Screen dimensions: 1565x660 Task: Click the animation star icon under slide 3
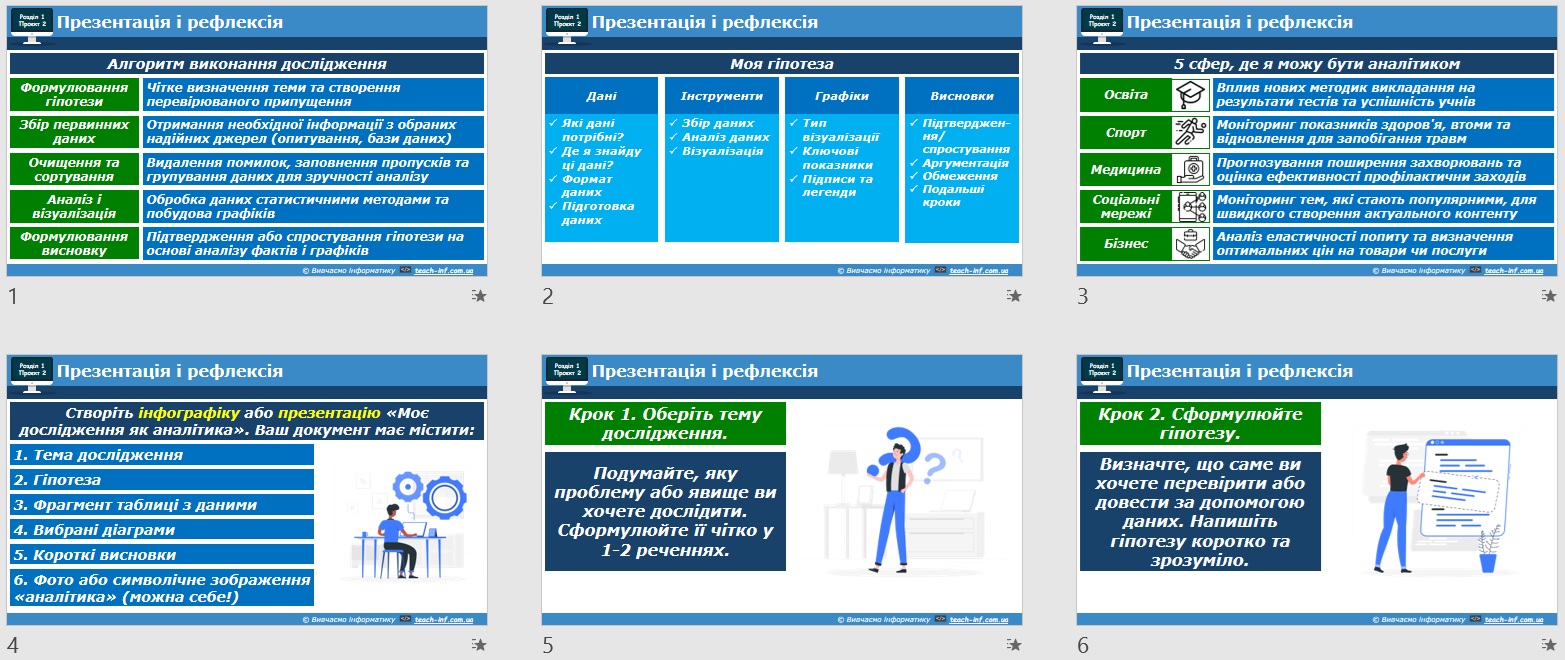point(1549,296)
